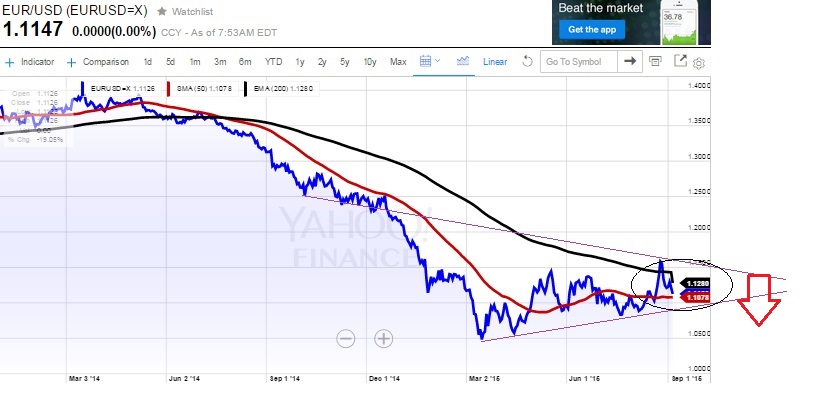Click the full screen chart icon
Viewport: 836px width, 404px height.
click(x=655, y=62)
